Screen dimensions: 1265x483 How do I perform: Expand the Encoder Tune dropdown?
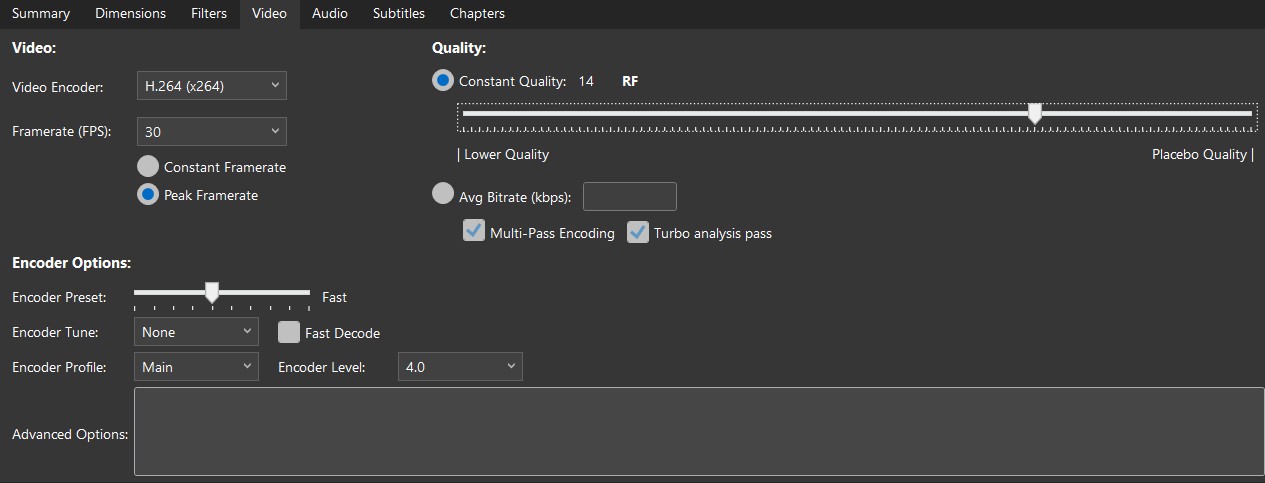196,332
